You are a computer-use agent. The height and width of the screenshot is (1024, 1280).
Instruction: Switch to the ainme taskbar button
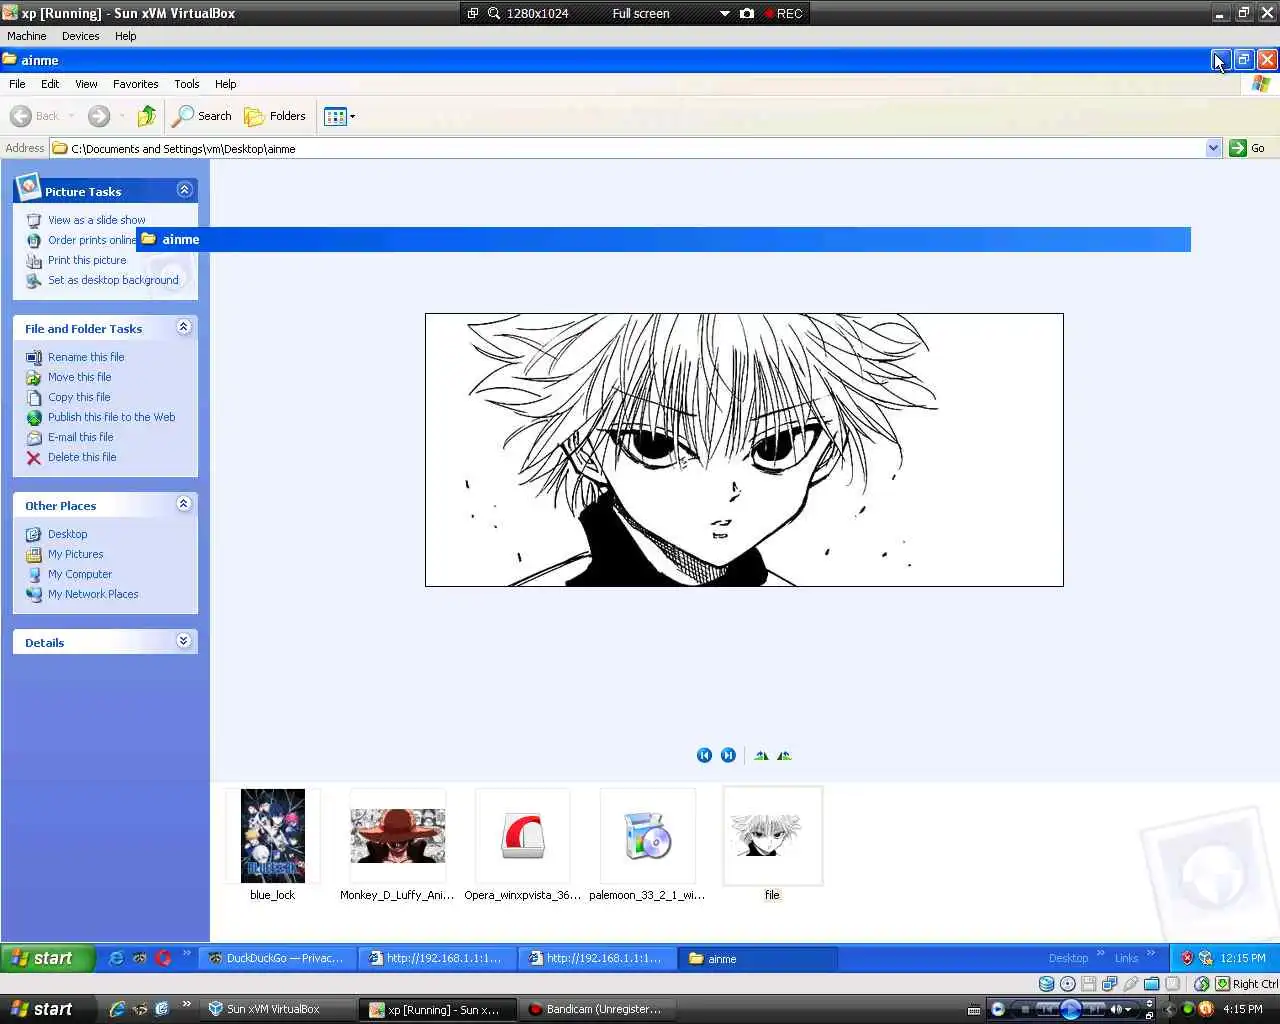[757, 958]
